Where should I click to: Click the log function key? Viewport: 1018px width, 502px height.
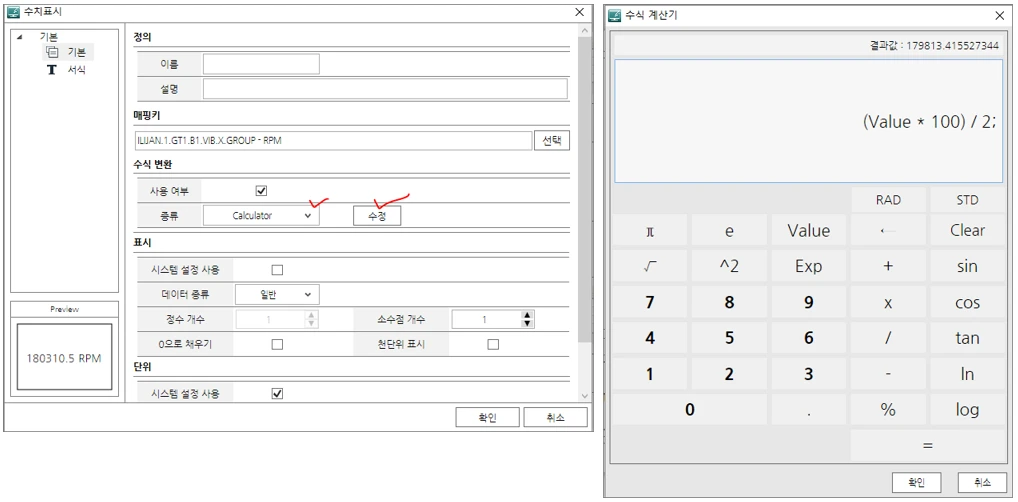click(x=967, y=410)
